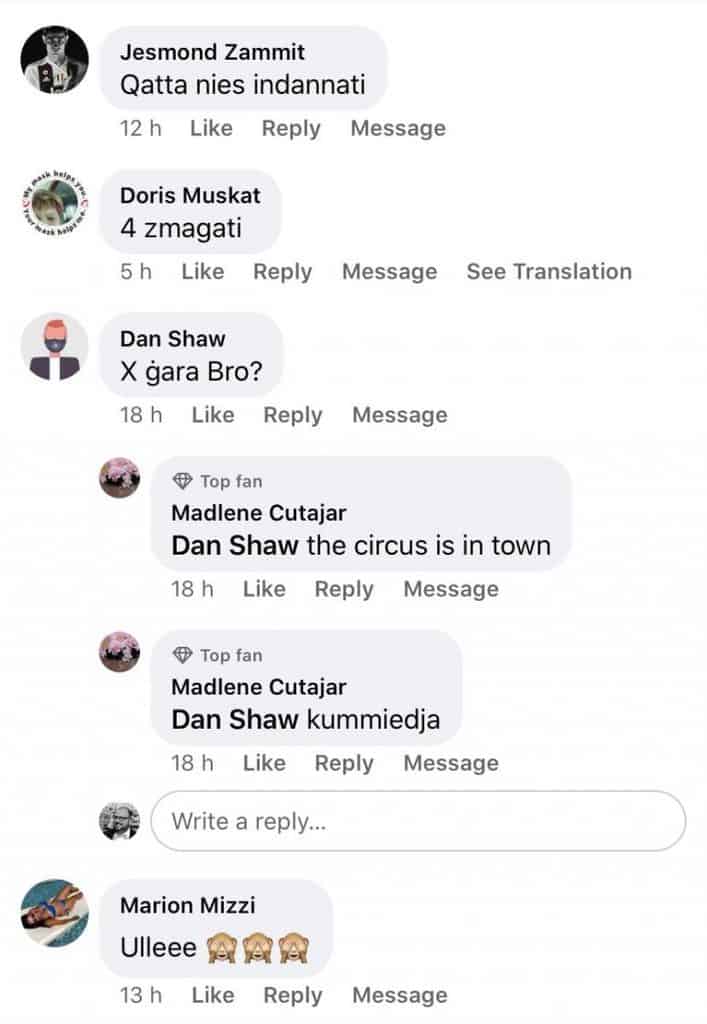This screenshot has width=707, height=1024.
Task: See Translation of Doris Muskat's comment
Action: 549,272
